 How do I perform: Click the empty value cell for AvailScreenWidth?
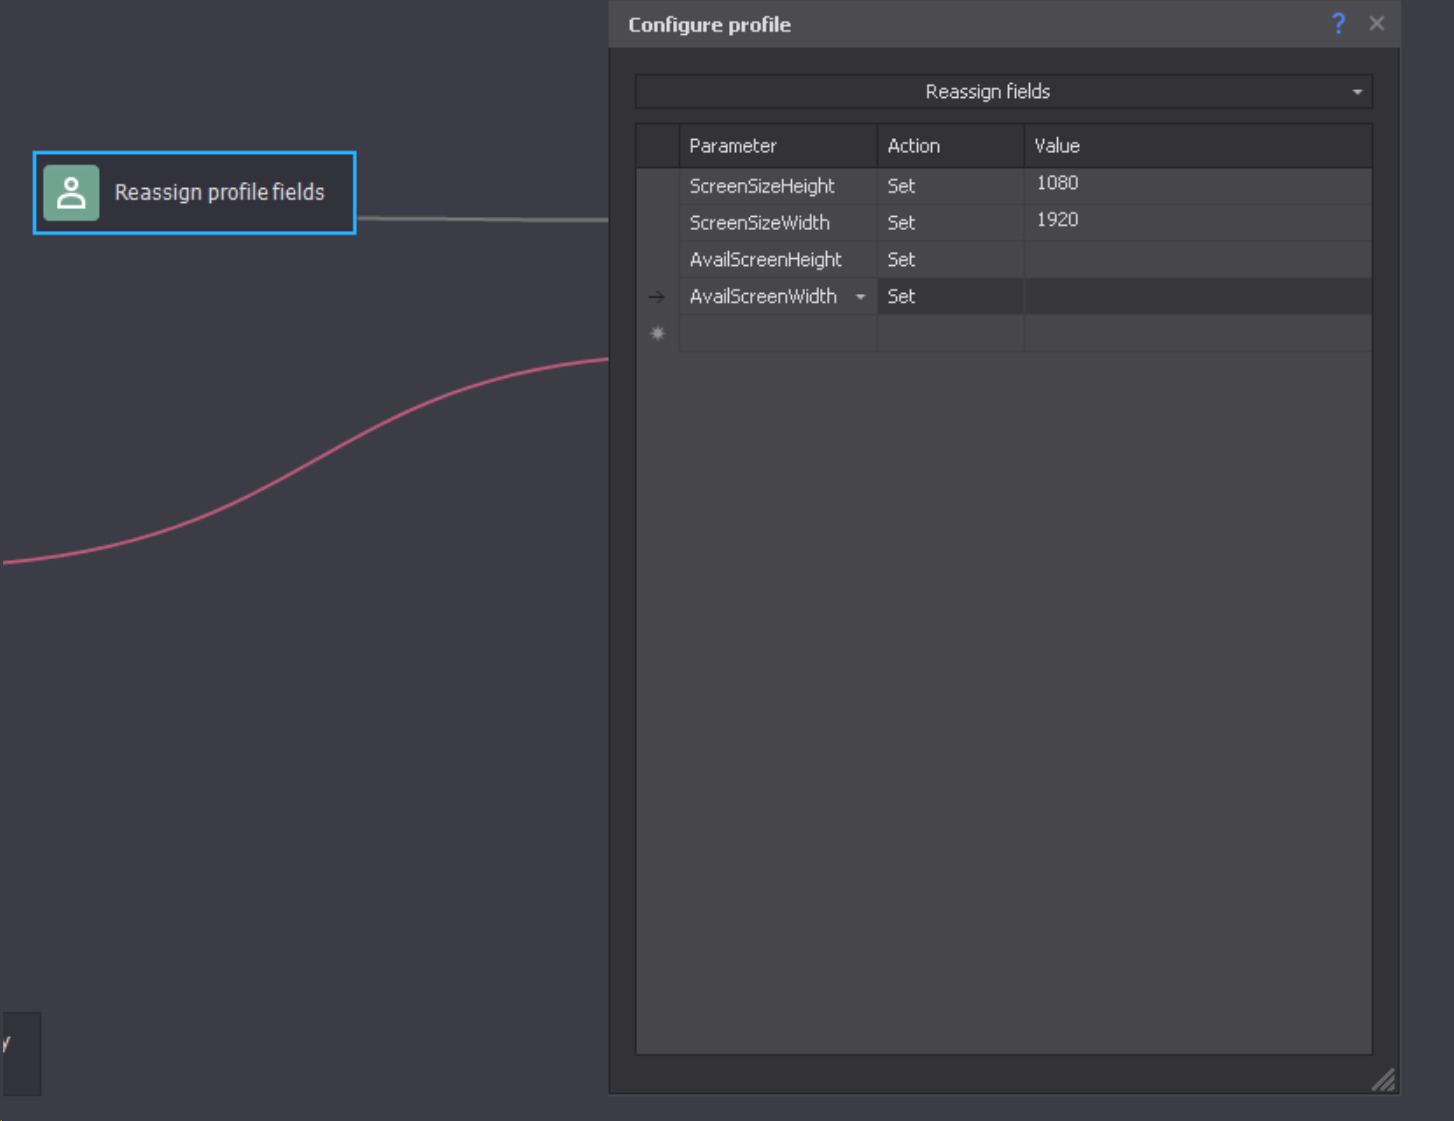tap(1198, 297)
